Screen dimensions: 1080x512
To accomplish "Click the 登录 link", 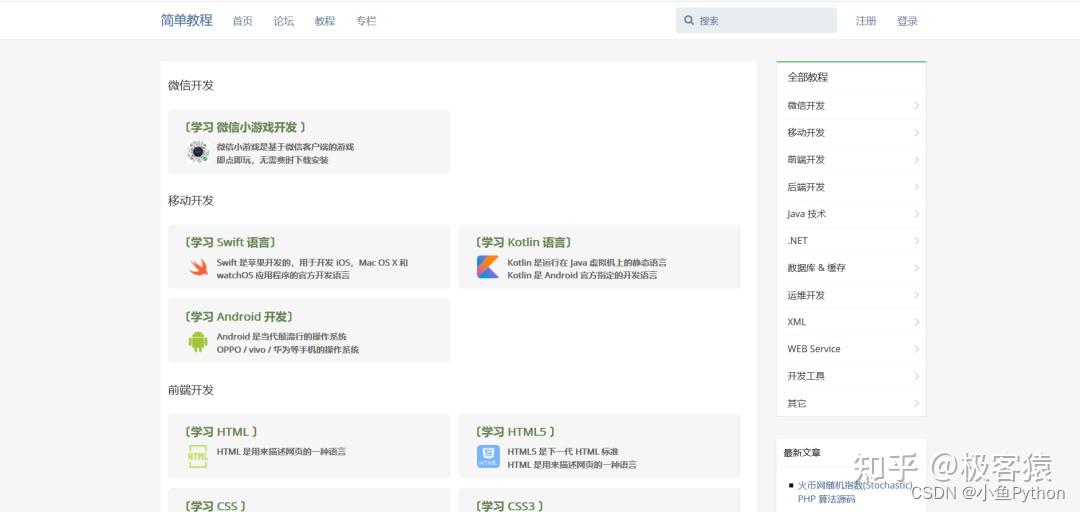I will pyautogui.click(x=907, y=21).
